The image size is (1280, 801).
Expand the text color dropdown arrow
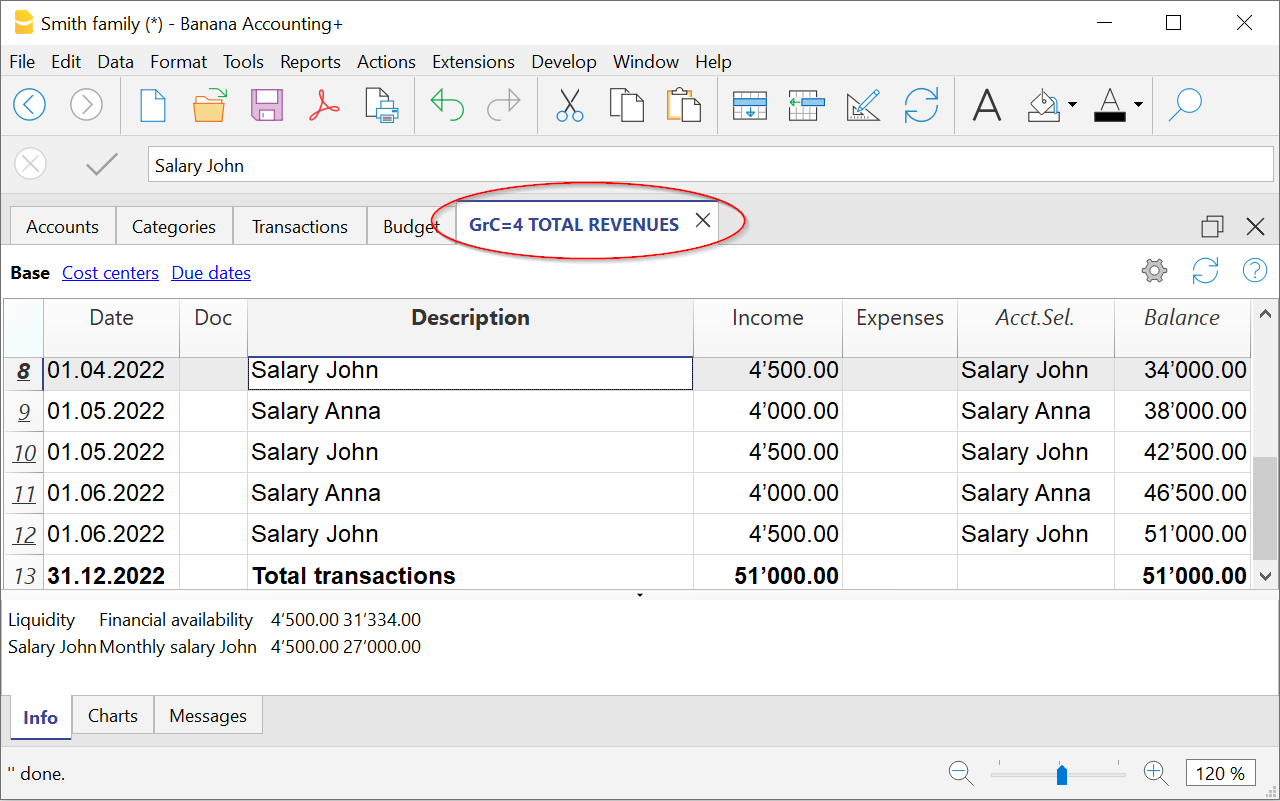coord(1138,105)
